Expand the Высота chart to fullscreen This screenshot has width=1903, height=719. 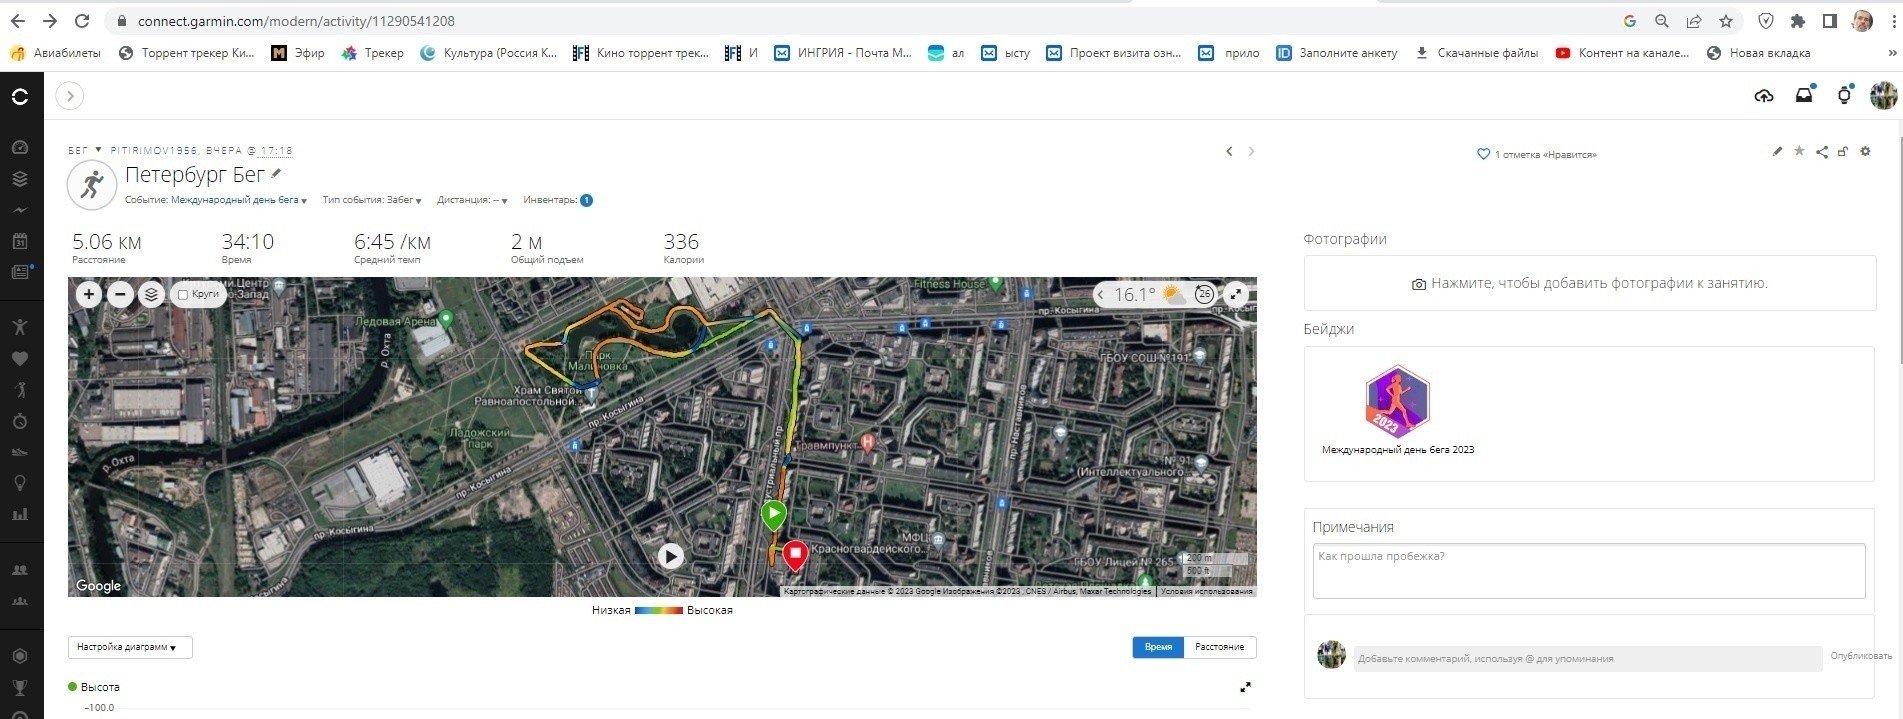point(1245,687)
